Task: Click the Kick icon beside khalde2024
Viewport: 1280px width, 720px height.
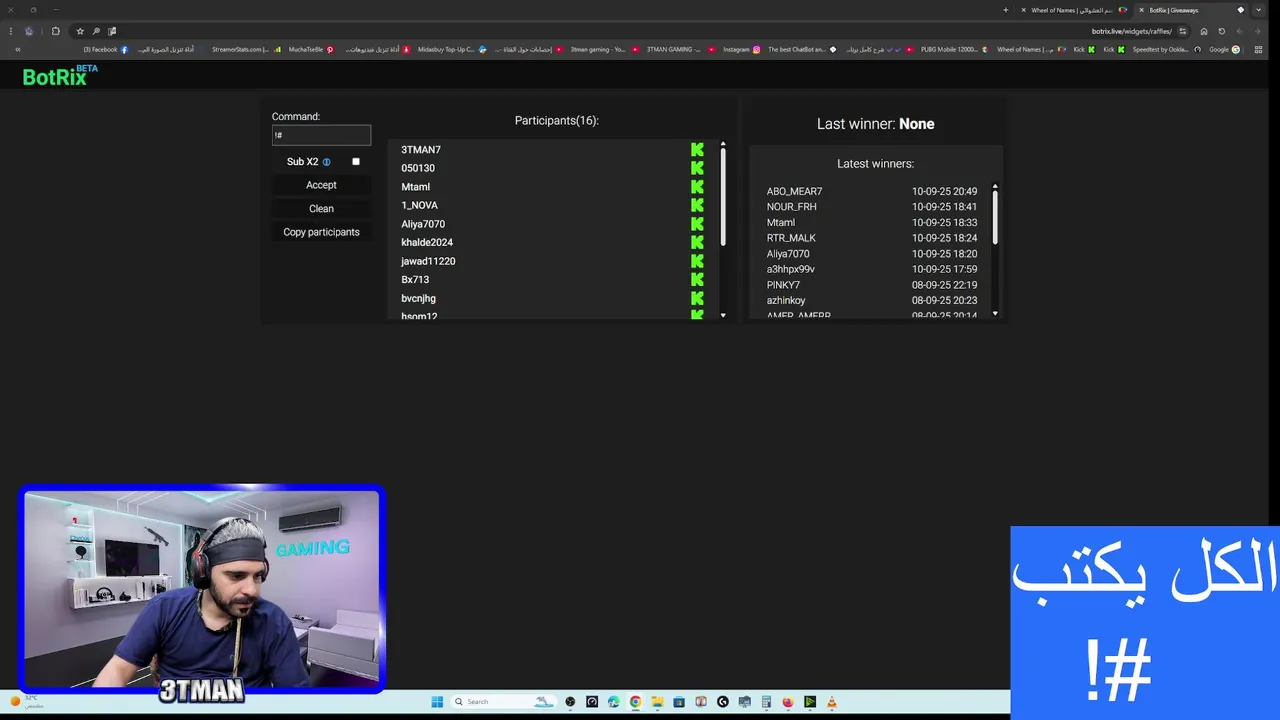Action: point(697,242)
